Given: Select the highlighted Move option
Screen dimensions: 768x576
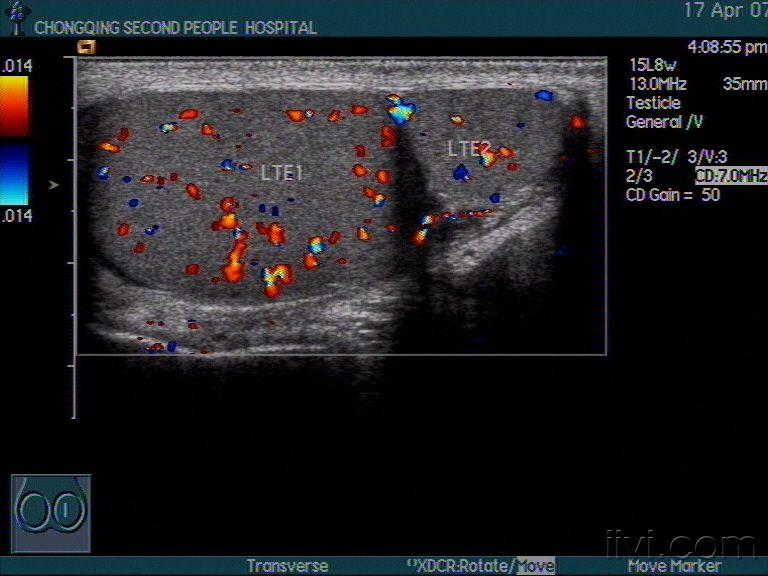Looking at the screenshot, I should pyautogui.click(x=535, y=566).
